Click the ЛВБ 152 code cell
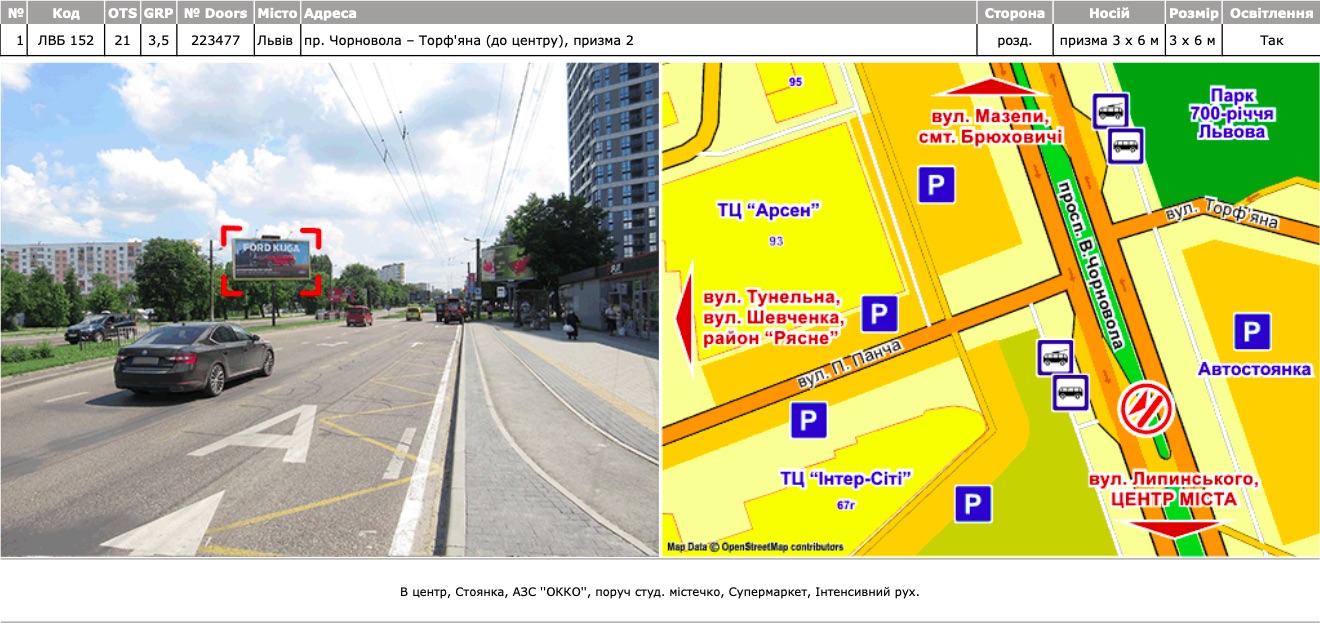 tap(66, 40)
